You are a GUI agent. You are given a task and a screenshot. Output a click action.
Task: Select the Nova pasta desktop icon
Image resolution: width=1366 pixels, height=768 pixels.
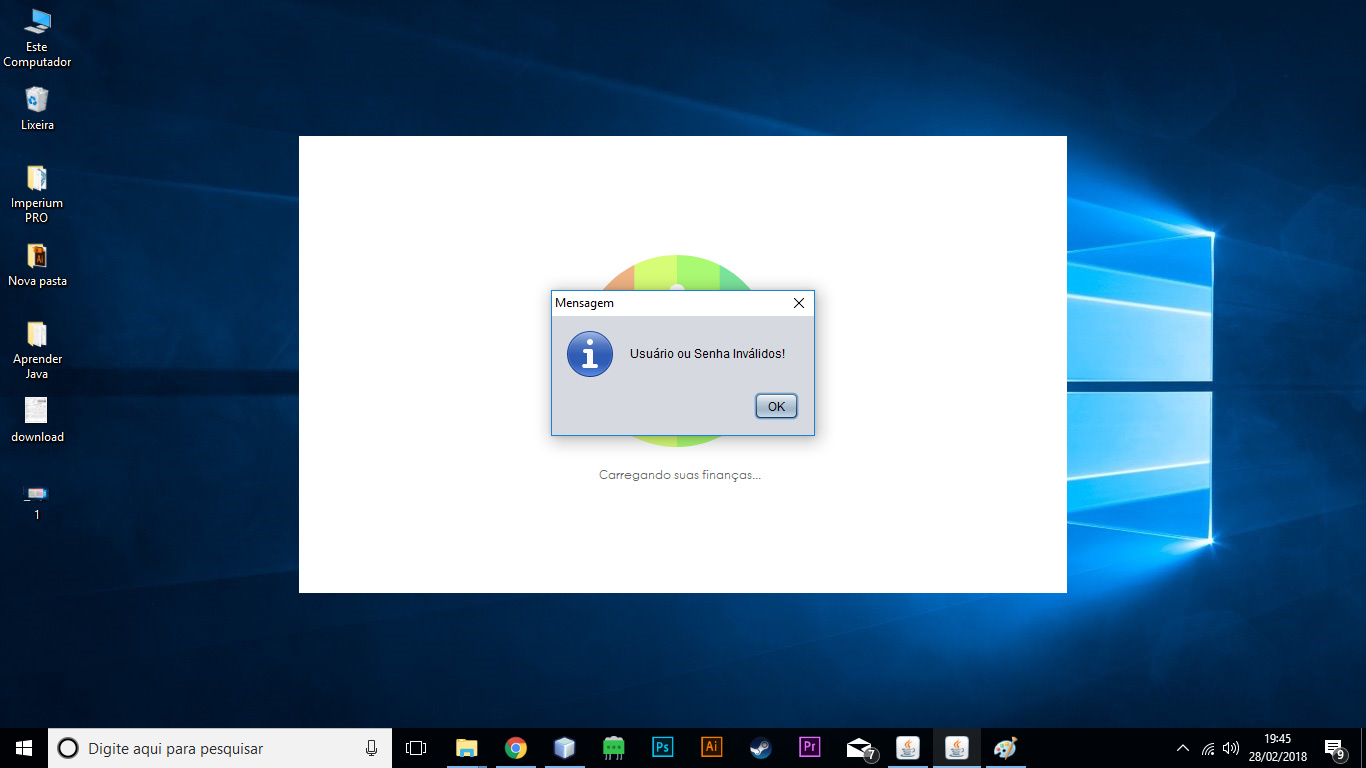point(37,265)
